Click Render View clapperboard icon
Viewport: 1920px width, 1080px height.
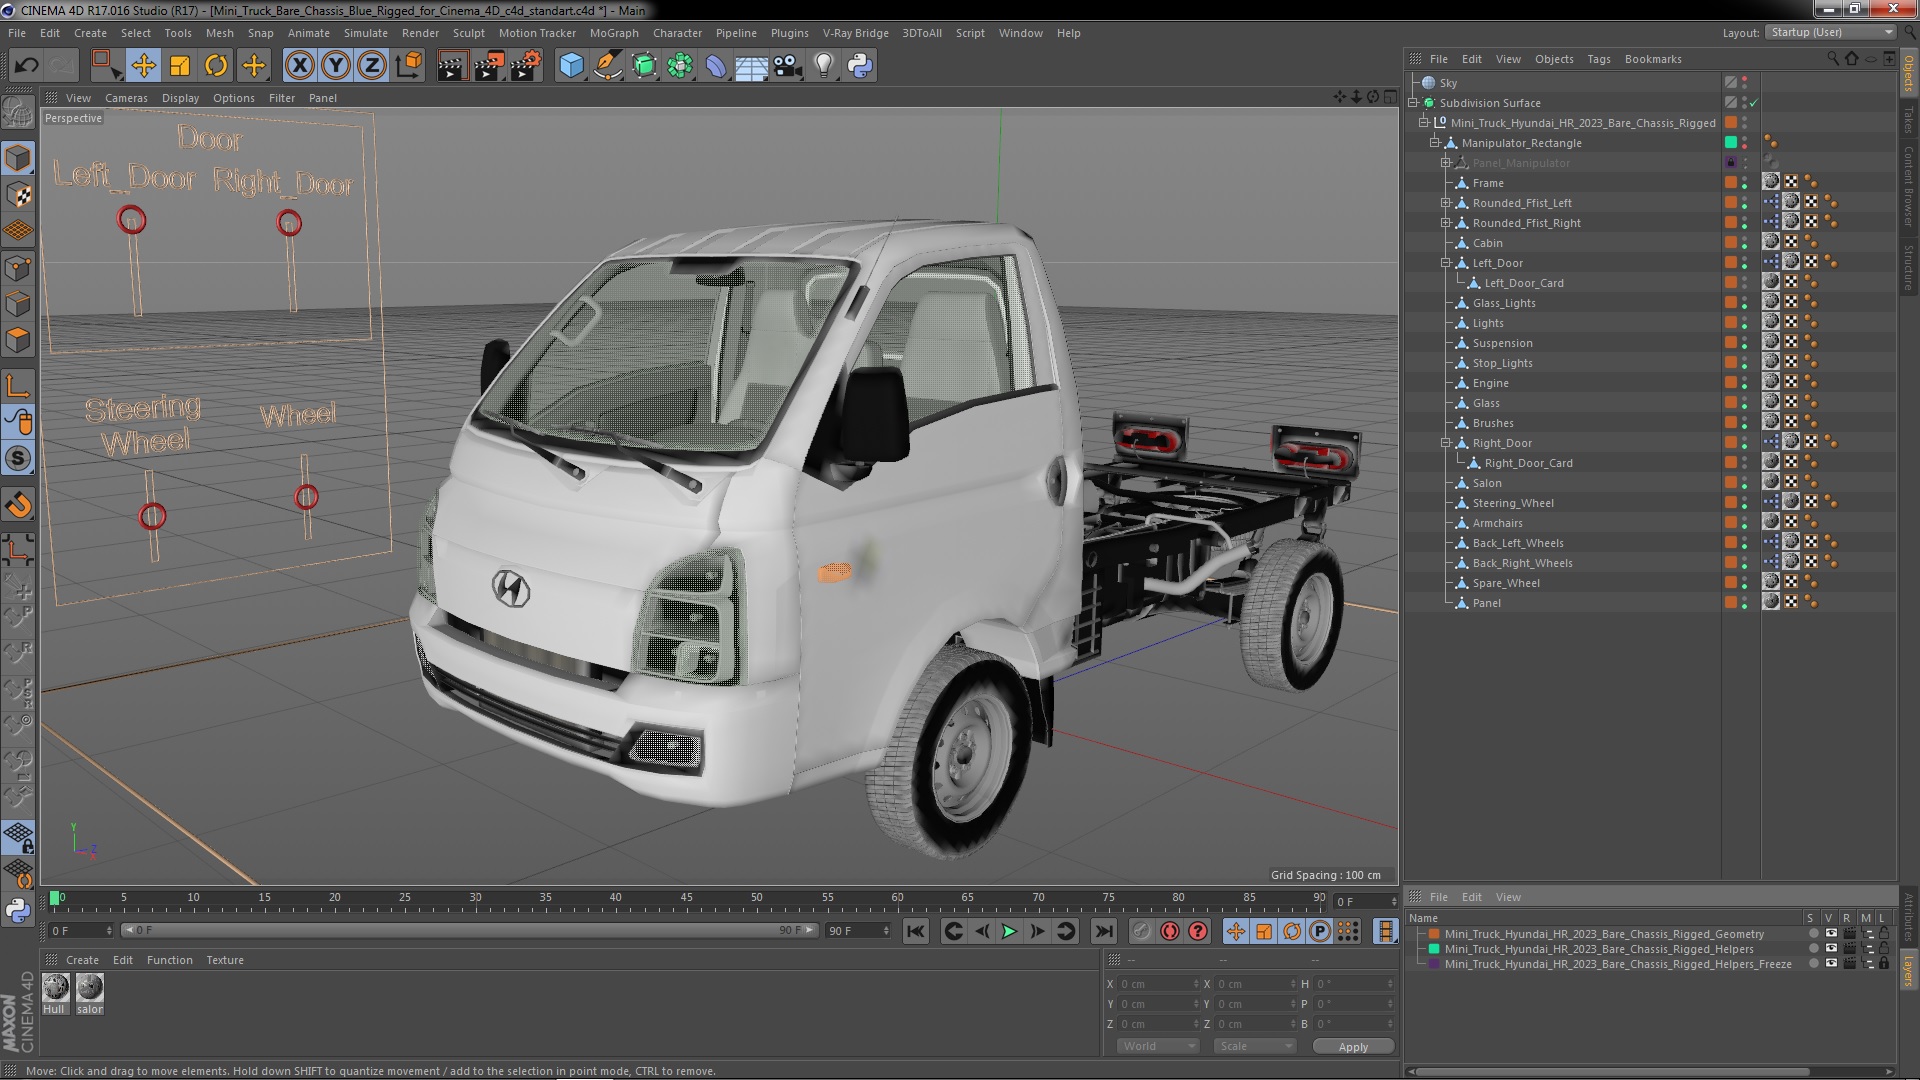point(452,66)
